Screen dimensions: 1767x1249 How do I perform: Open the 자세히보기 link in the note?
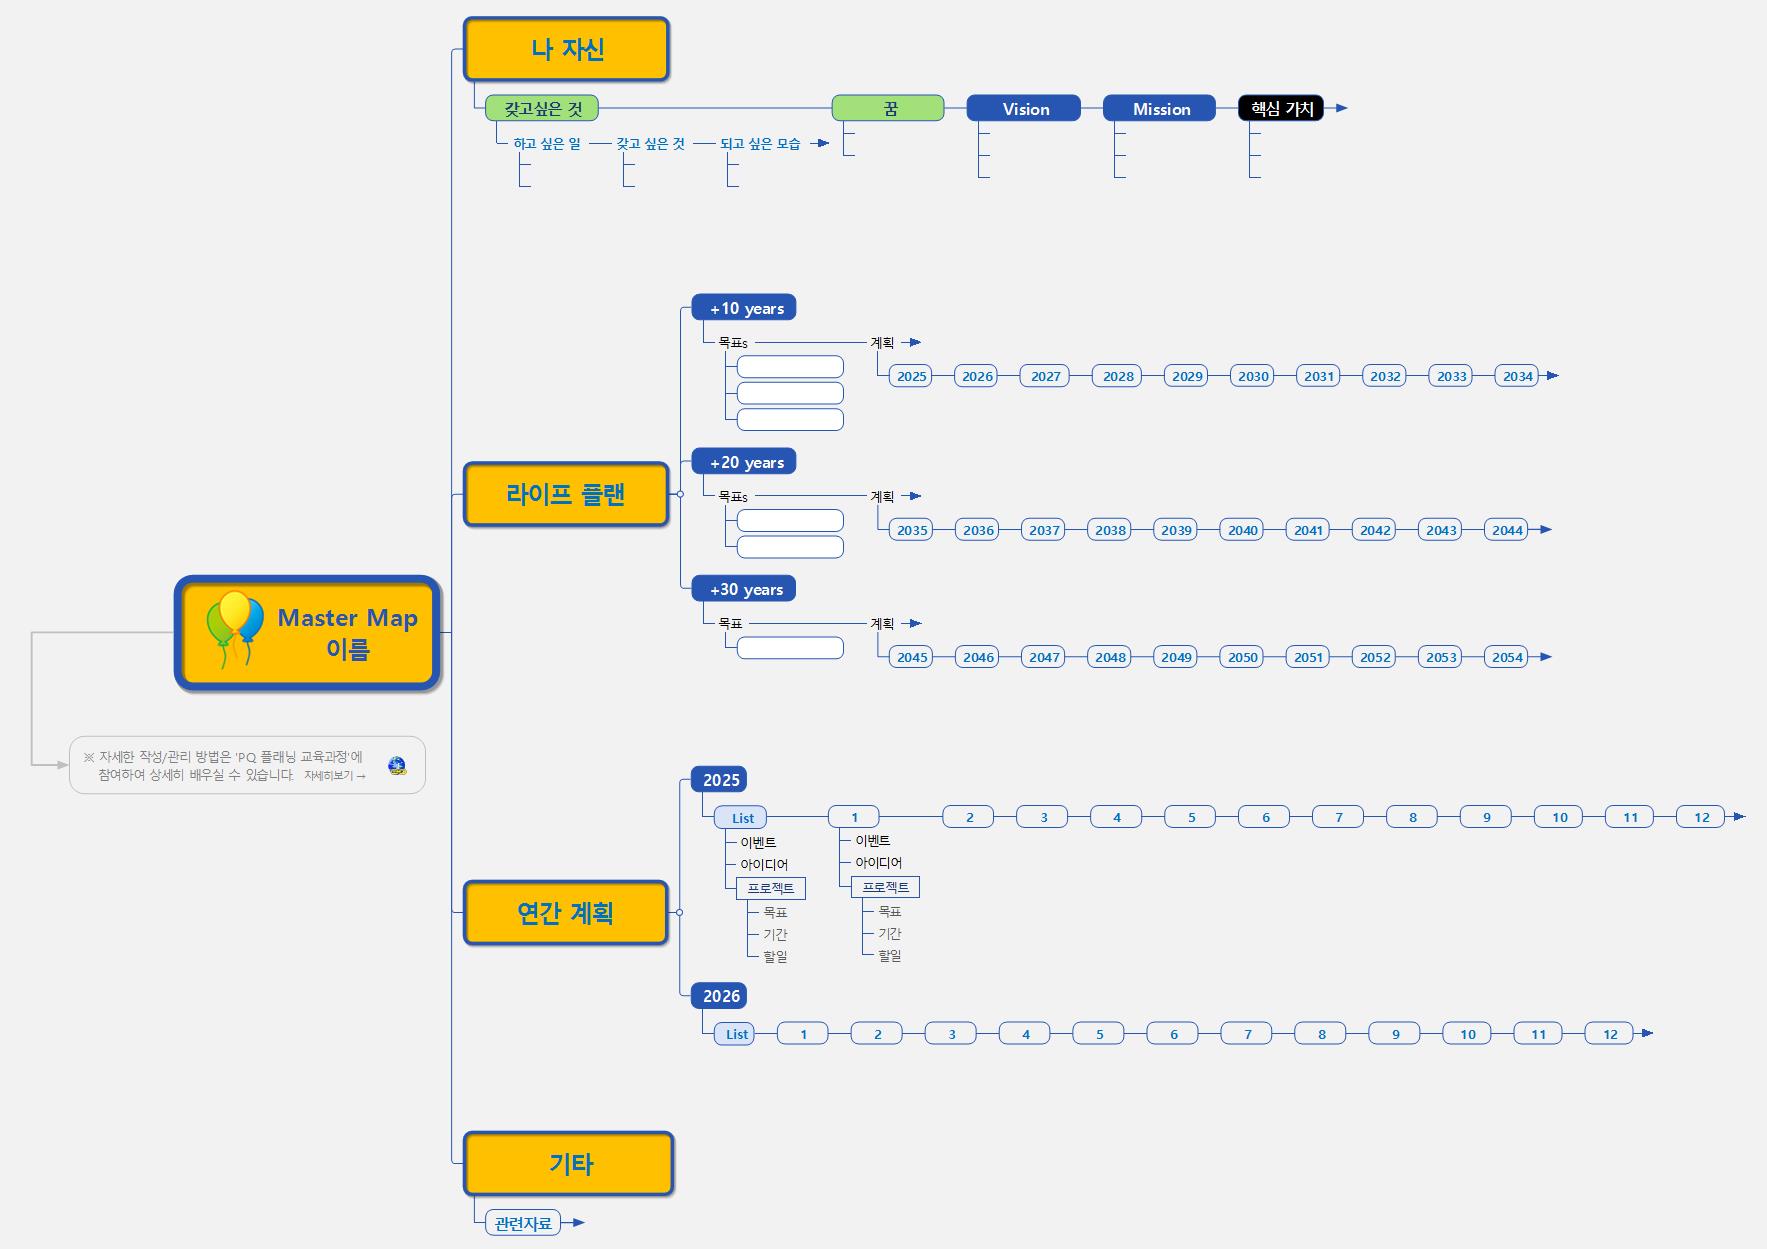coord(335,776)
